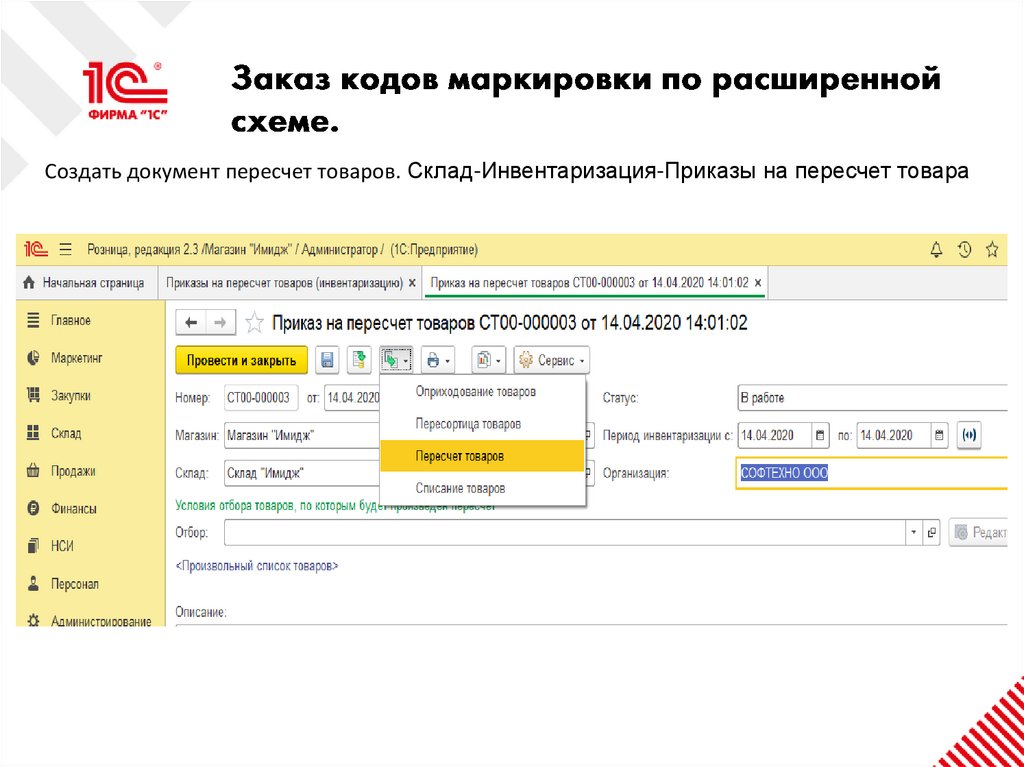Image resolution: width=1024 pixels, height=767 pixels.
Task: Open the Главное section
Action: (71, 321)
